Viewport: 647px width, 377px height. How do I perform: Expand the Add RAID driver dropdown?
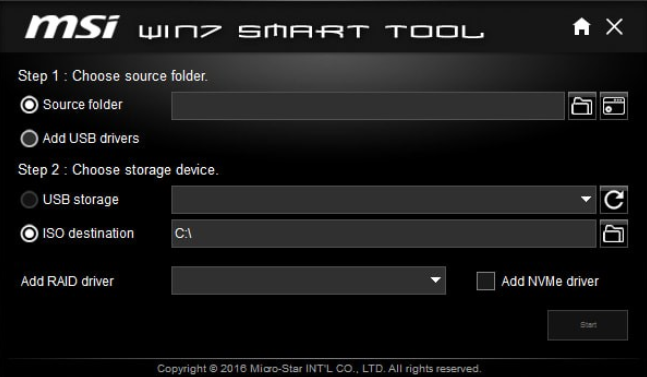[309, 280]
